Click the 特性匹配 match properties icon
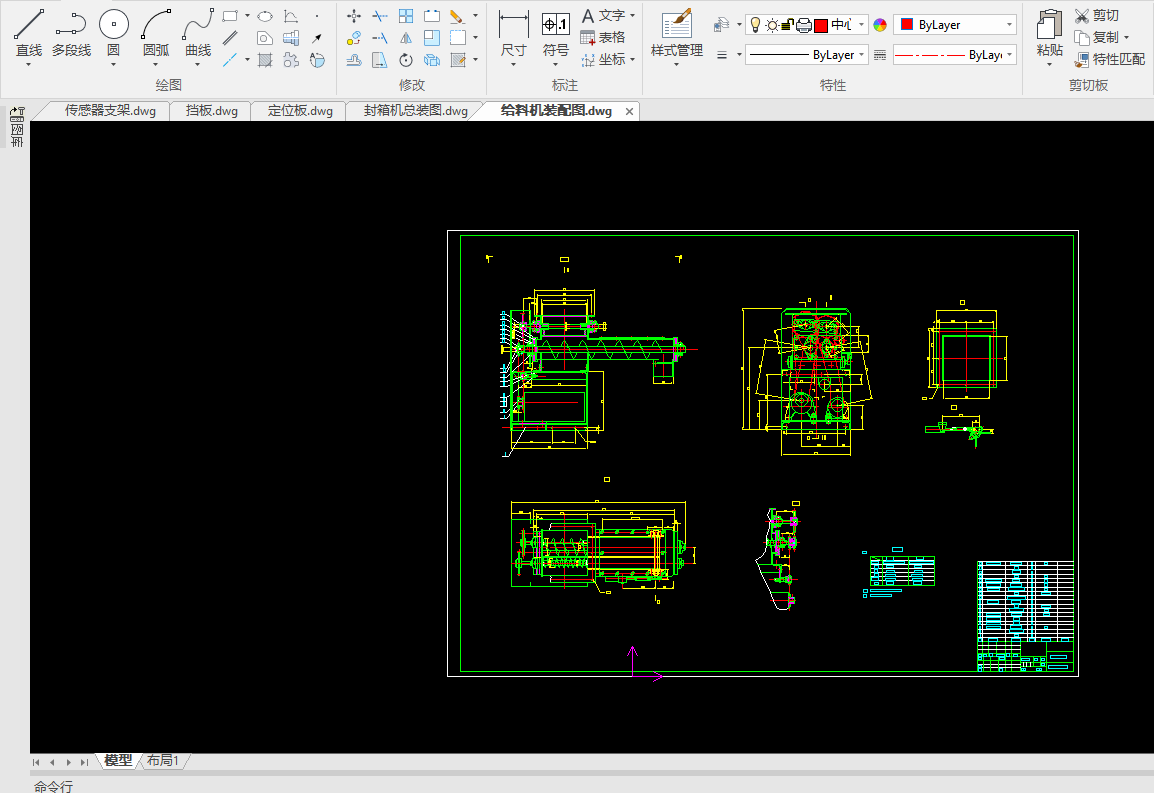Viewport: 1154px width, 793px height. 1082,60
